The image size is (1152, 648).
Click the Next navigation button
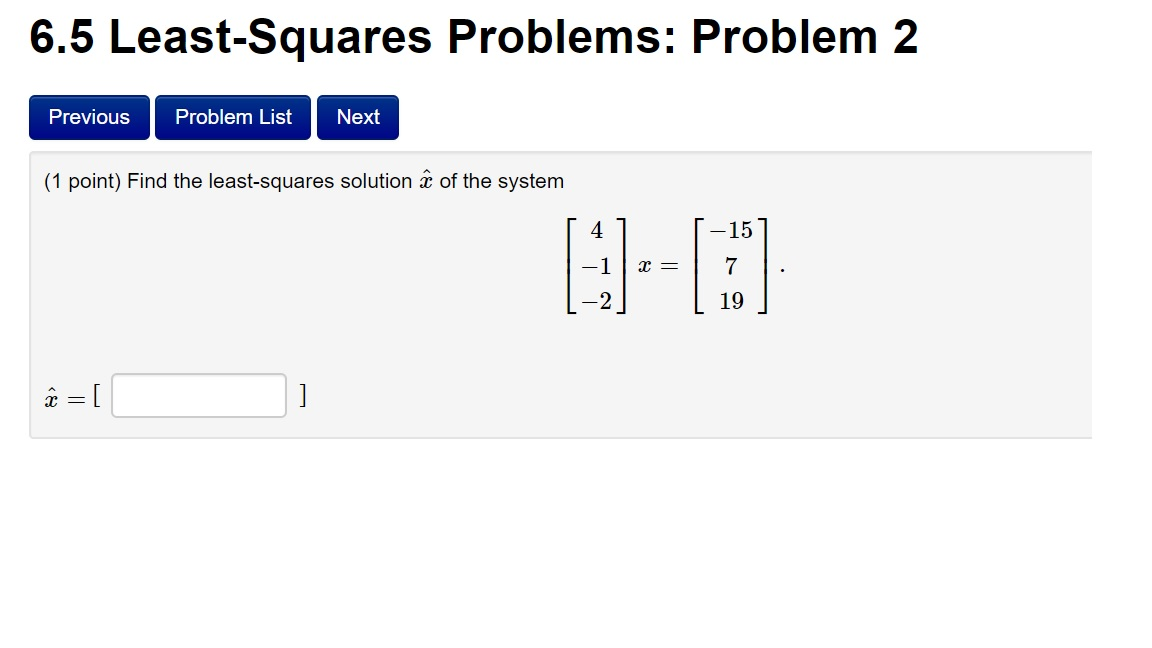pyautogui.click(x=357, y=117)
